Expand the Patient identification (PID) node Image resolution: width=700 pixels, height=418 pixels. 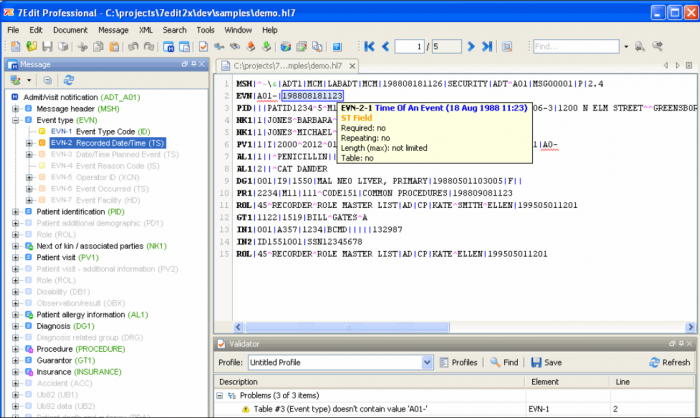[16, 212]
